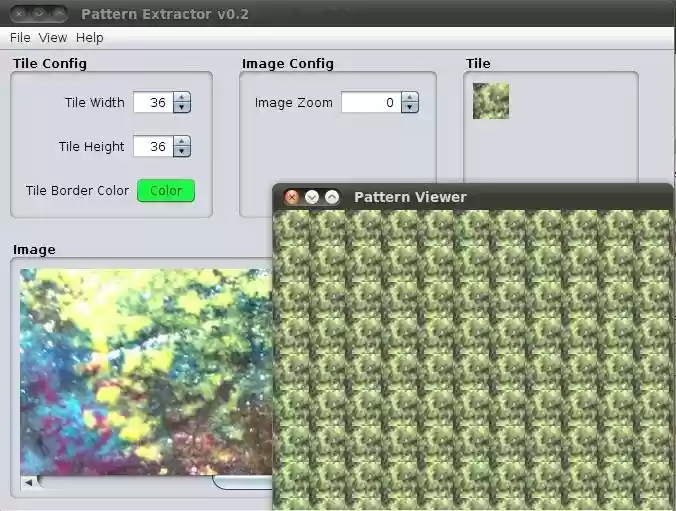Minimize the Pattern Viewer window
Image resolution: width=676 pixels, height=511 pixels.
click(x=312, y=197)
